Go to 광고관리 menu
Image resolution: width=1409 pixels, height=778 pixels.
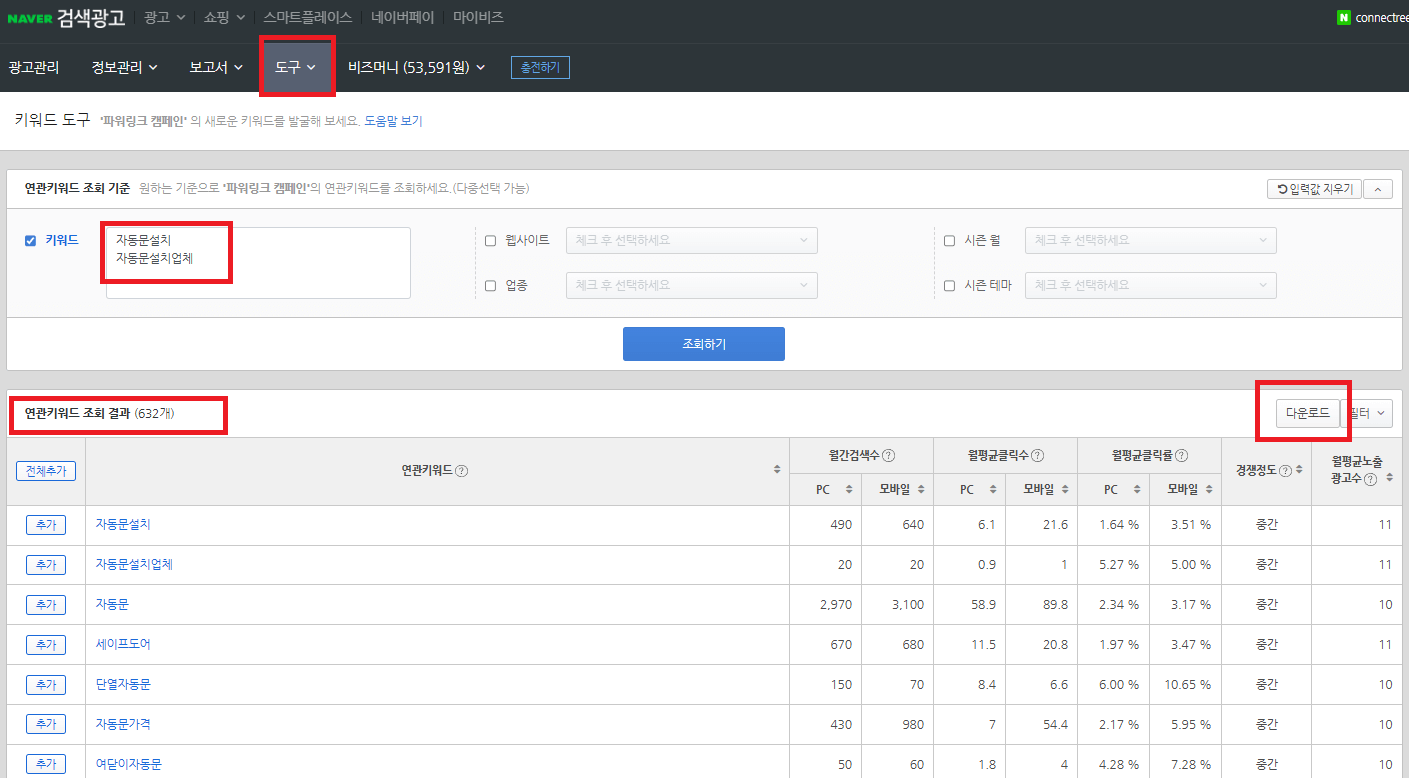(34, 67)
